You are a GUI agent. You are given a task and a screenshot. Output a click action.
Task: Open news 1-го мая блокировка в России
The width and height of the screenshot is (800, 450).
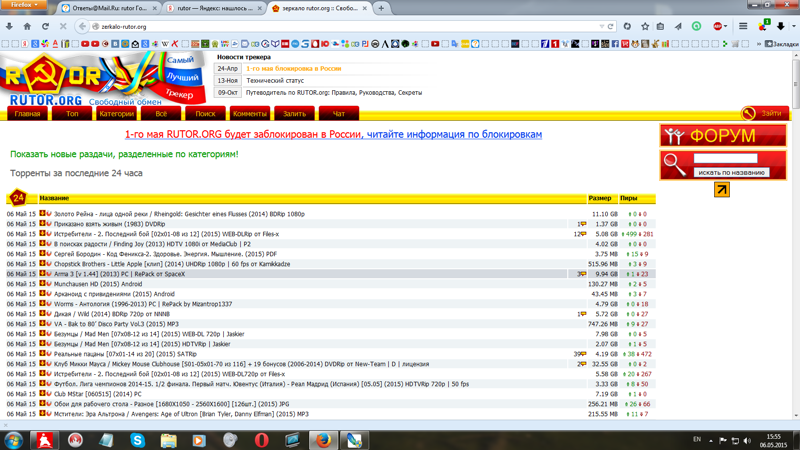coord(294,68)
